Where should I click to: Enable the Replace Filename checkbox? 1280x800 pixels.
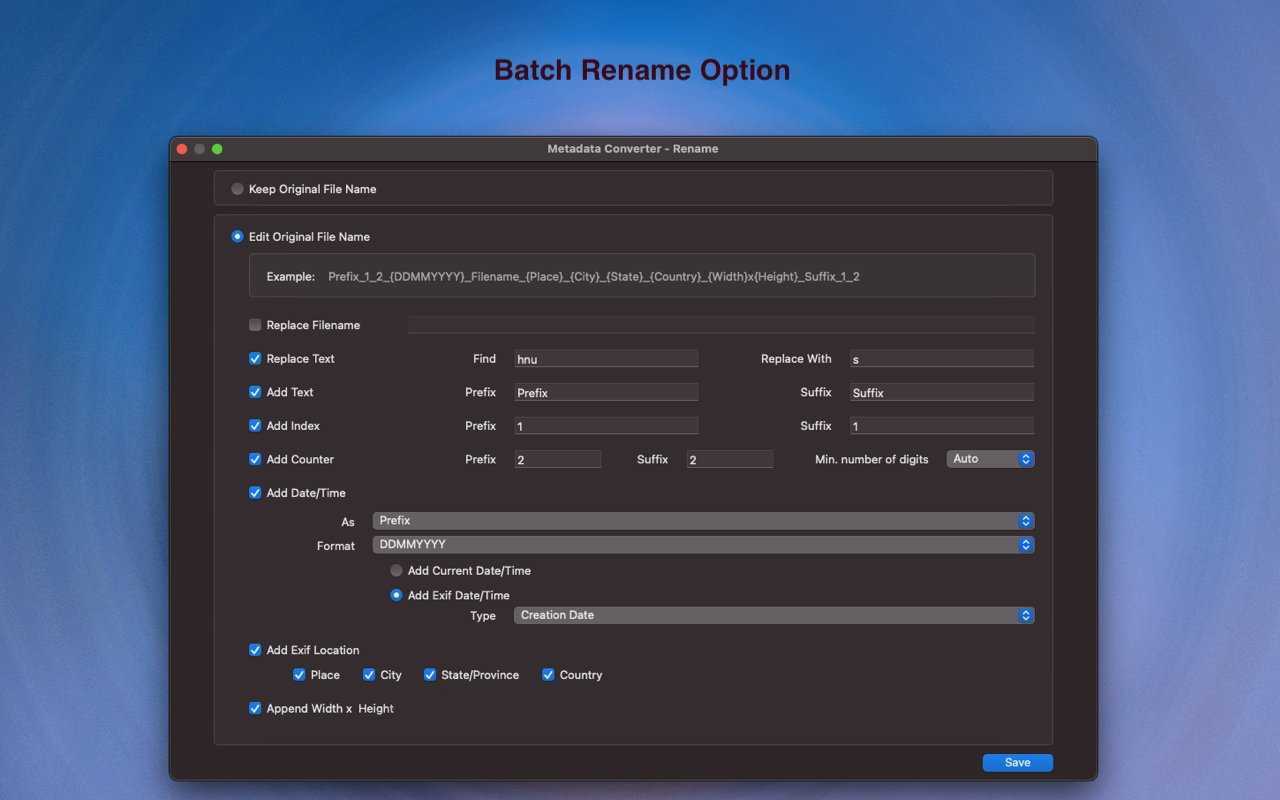(255, 325)
